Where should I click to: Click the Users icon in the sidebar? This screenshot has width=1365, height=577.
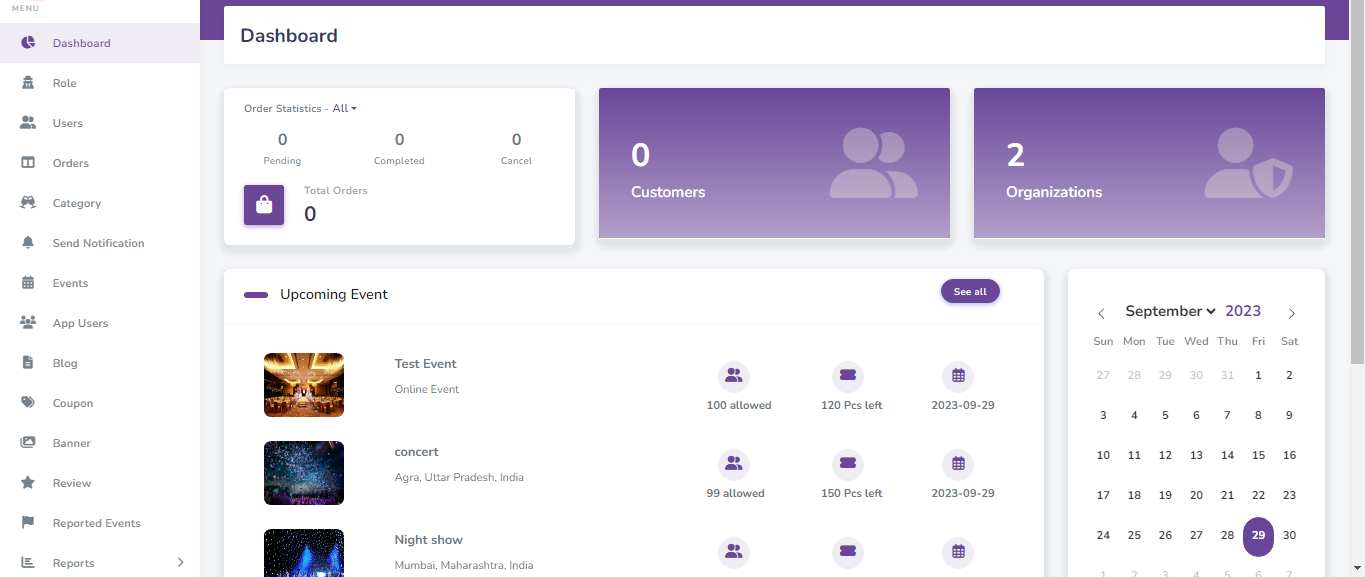coord(28,122)
